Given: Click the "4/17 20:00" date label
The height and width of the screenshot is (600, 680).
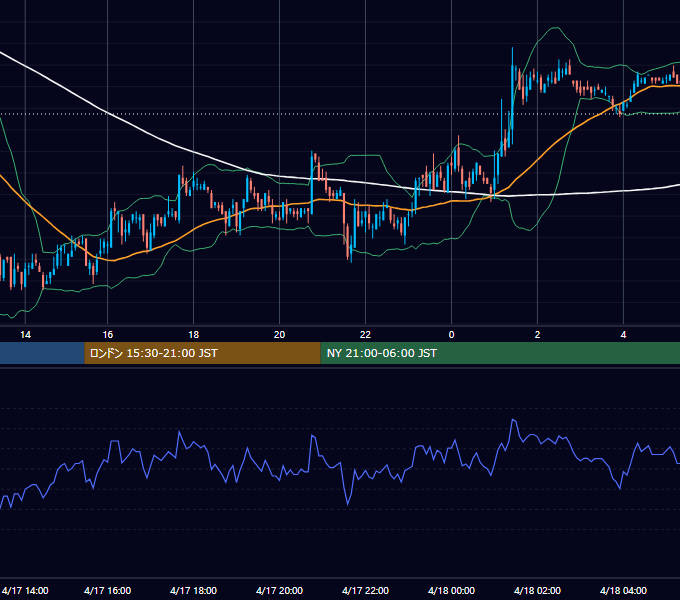Looking at the screenshot, I should pyautogui.click(x=279, y=590).
